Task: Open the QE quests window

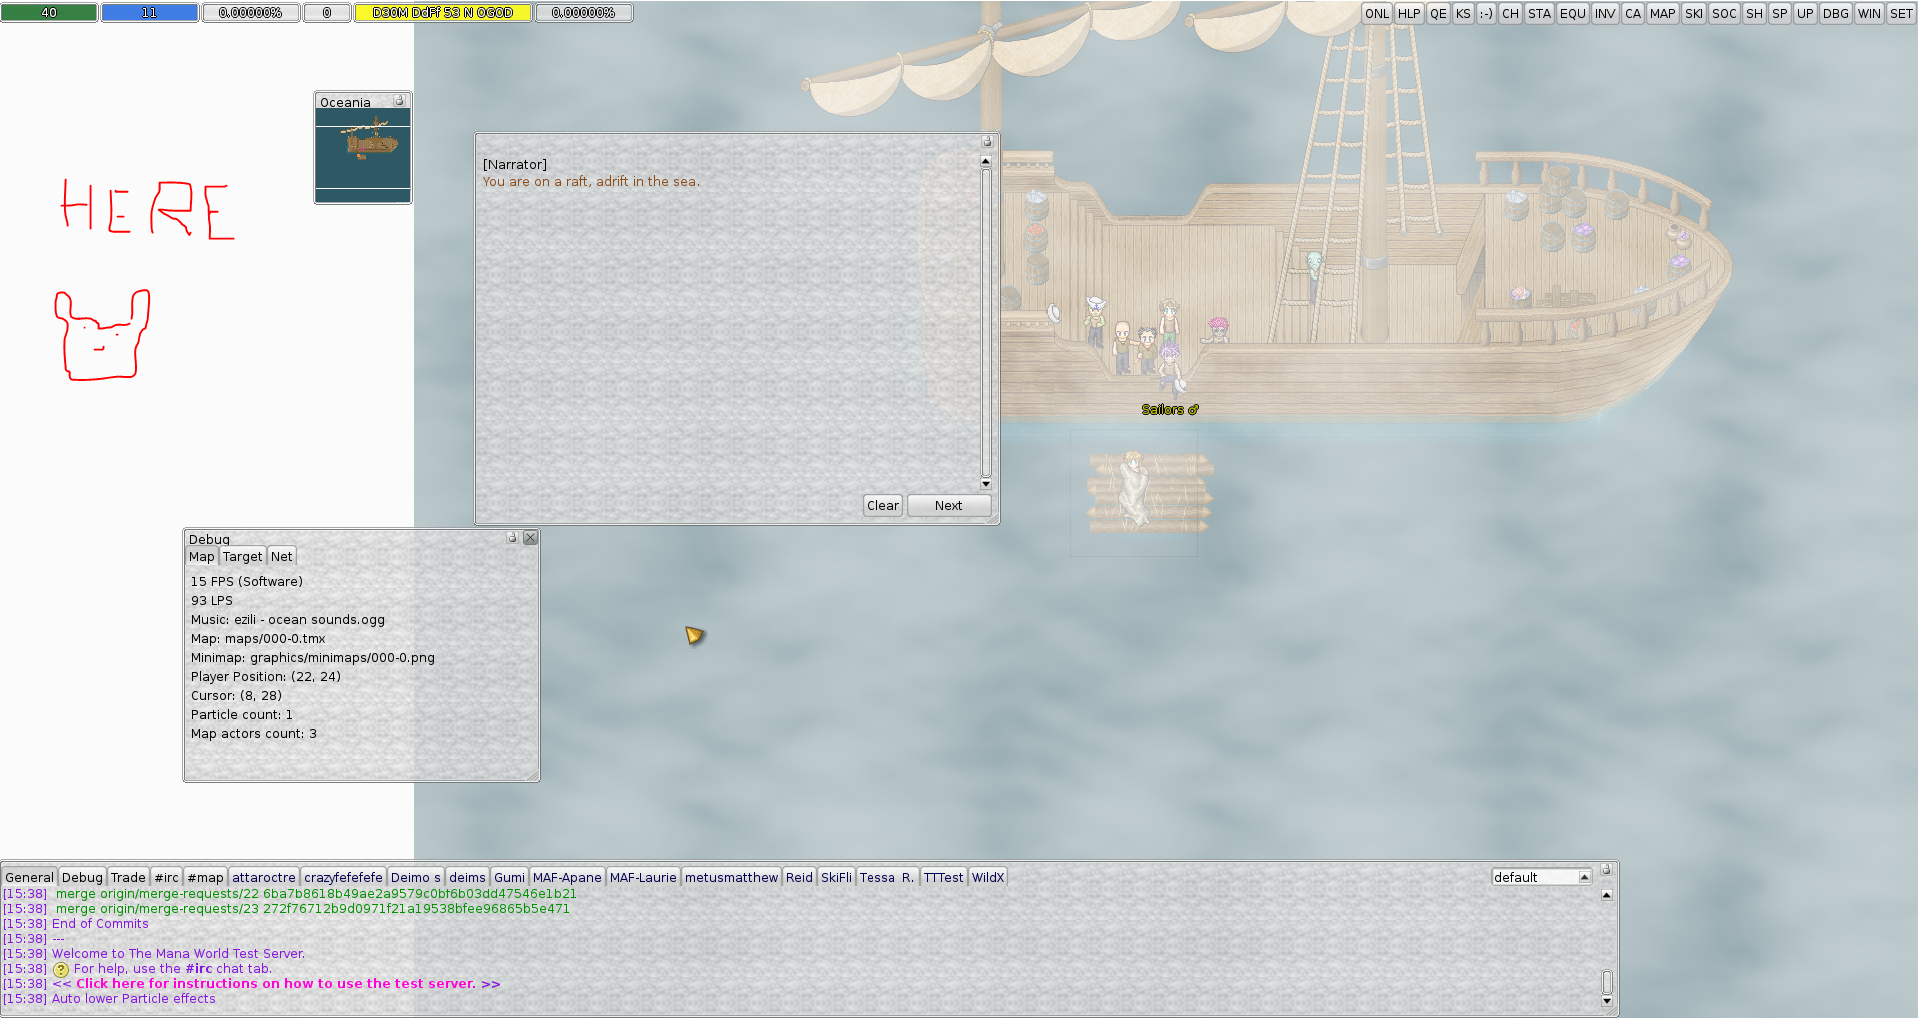Action: point(1438,13)
